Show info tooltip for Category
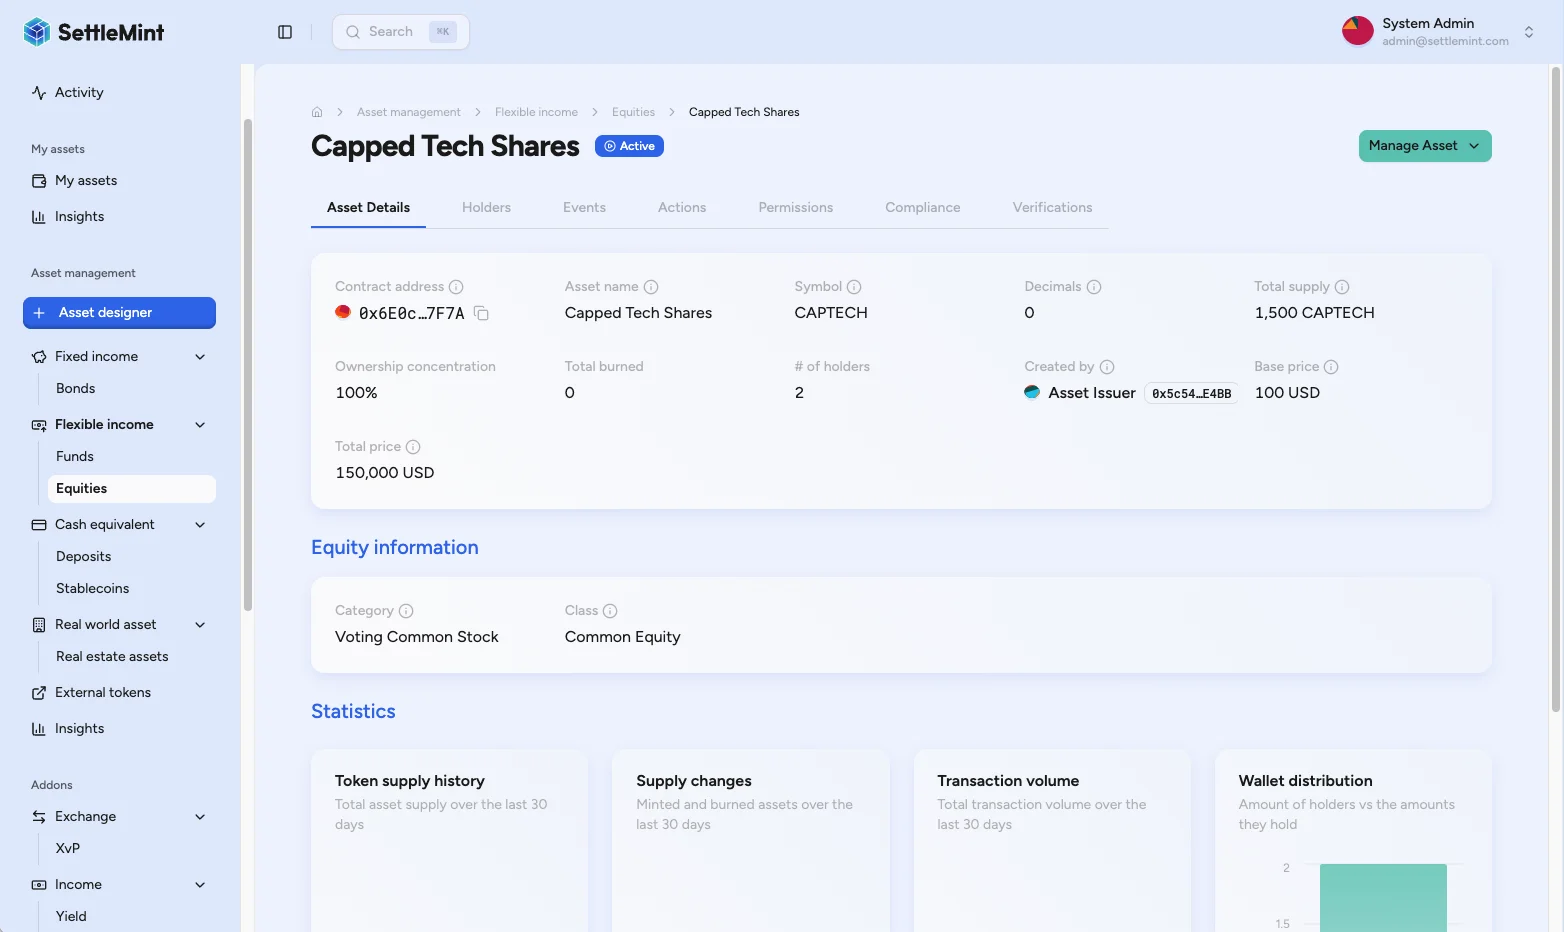 click(406, 611)
